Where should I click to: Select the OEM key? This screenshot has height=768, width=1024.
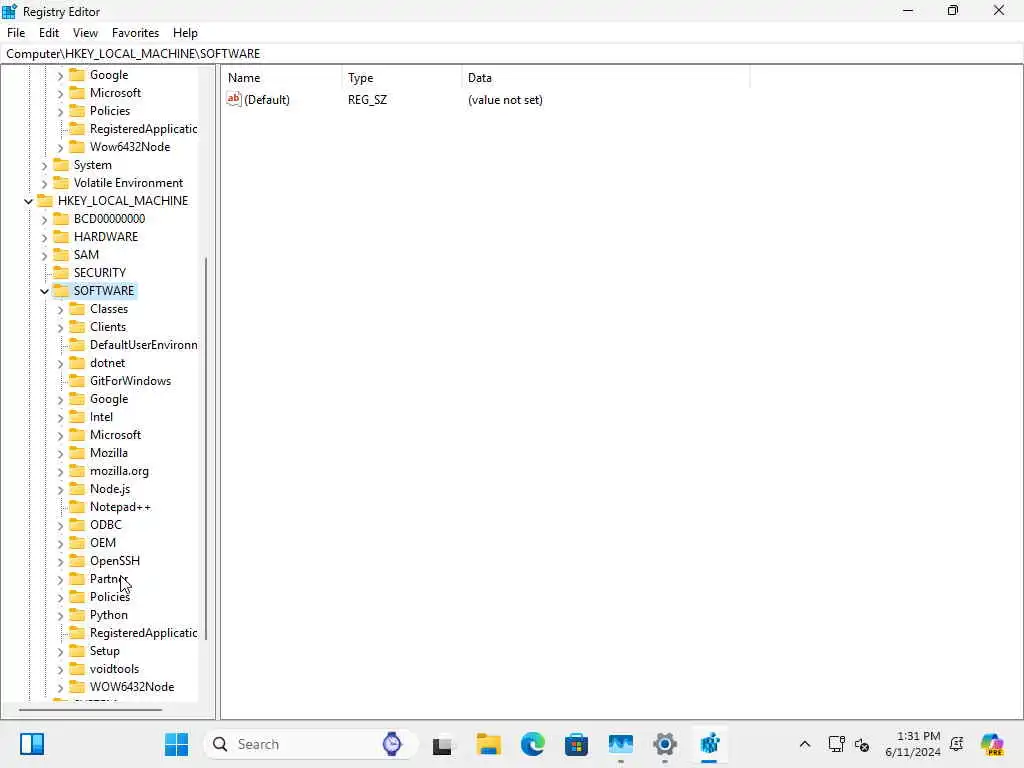pyautogui.click(x=103, y=543)
